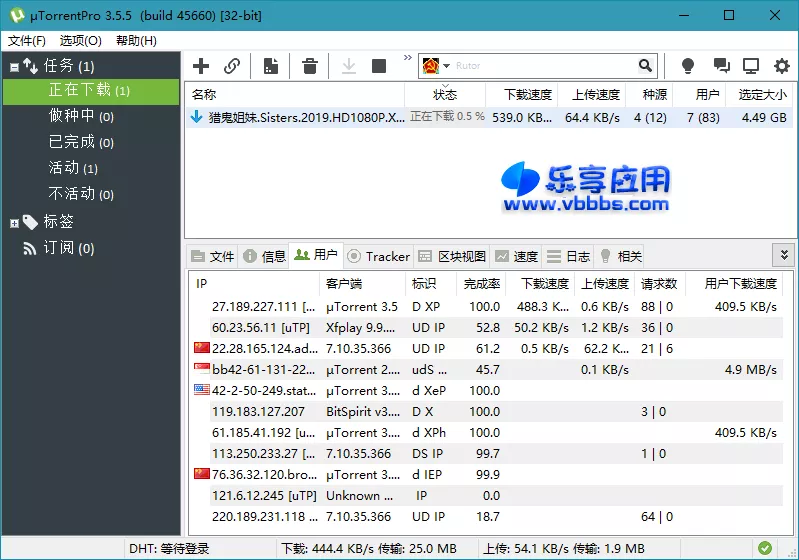
Task: Switch to the 信息 tab
Action: pyautogui.click(x=264, y=256)
